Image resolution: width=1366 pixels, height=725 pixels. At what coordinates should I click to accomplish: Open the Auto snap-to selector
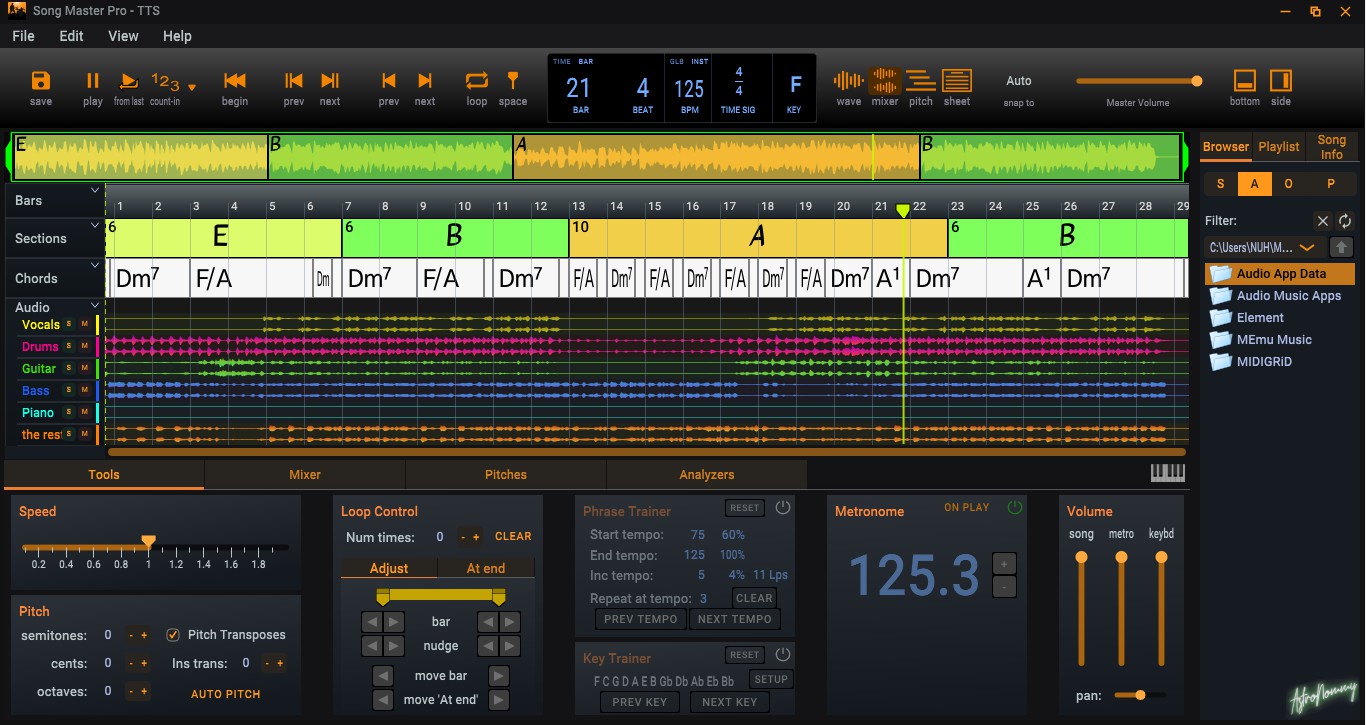[x=1019, y=81]
